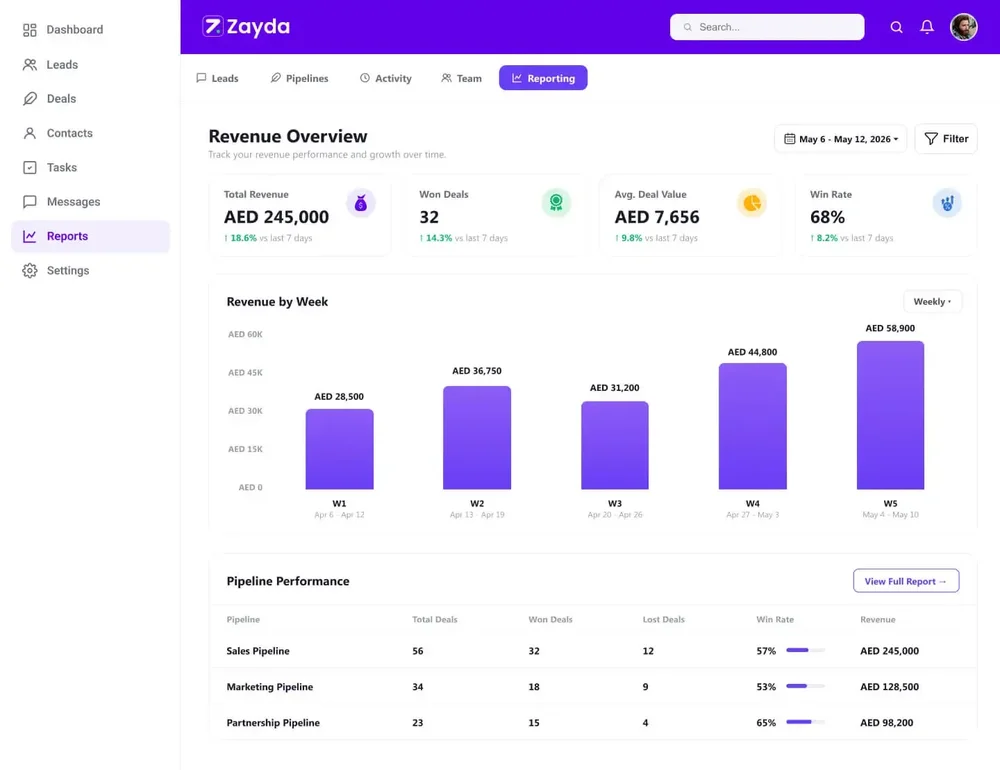The image size is (1000, 770).
Task: Click the calendar icon in date range
Action: click(x=789, y=138)
